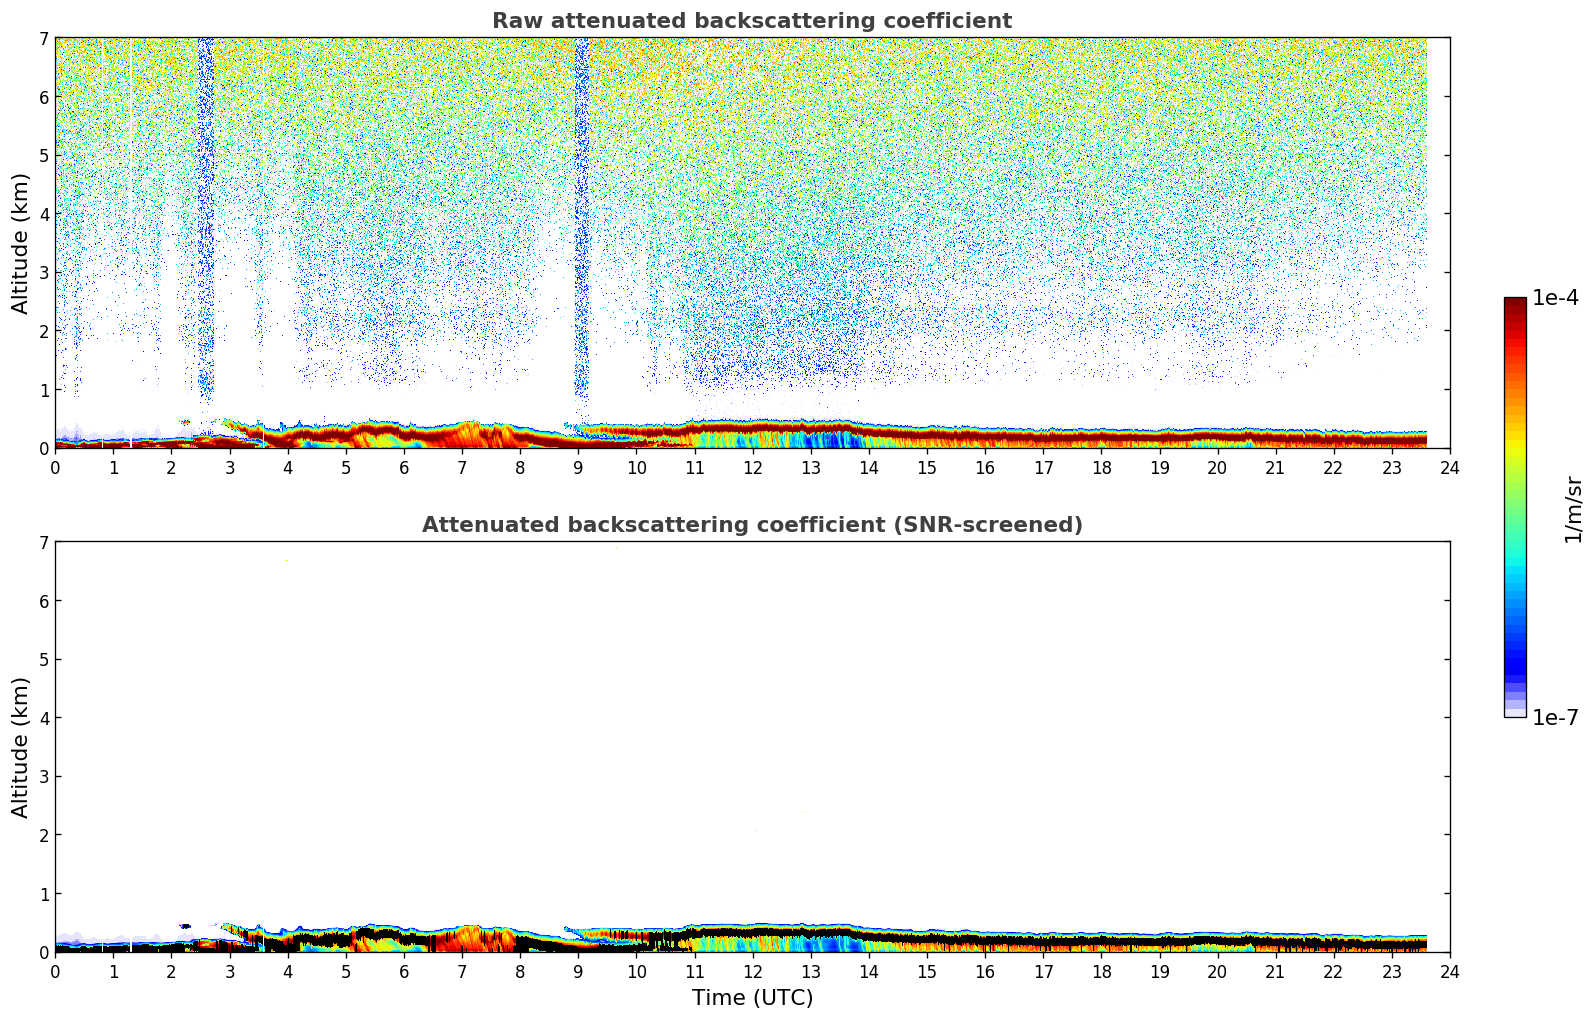Click the colorbar's "1e-7" minimum label
1595x1020 pixels.
click(1555, 718)
